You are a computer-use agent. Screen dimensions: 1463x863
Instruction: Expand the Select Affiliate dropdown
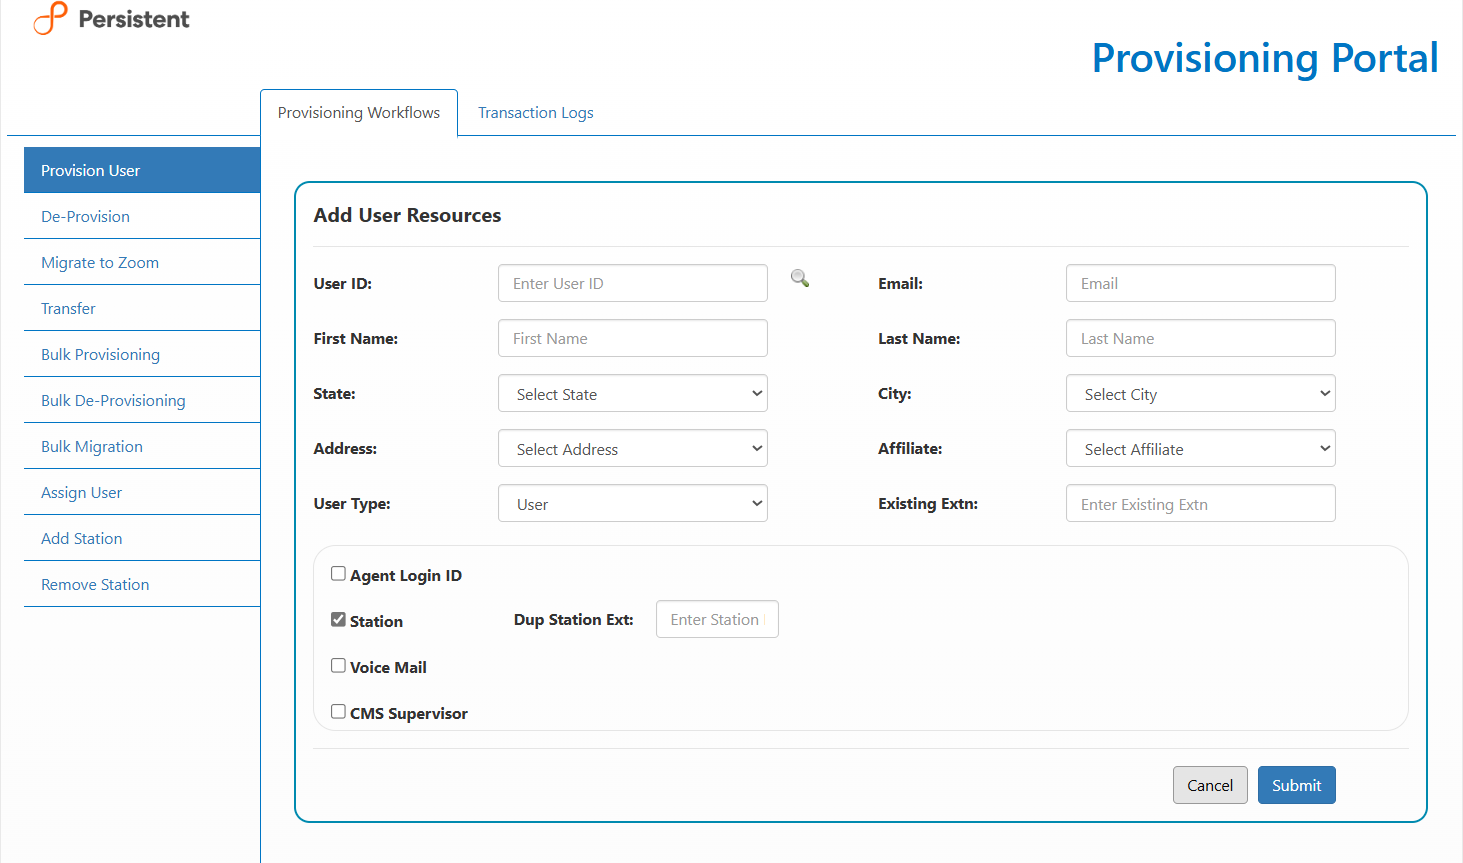pos(1201,448)
